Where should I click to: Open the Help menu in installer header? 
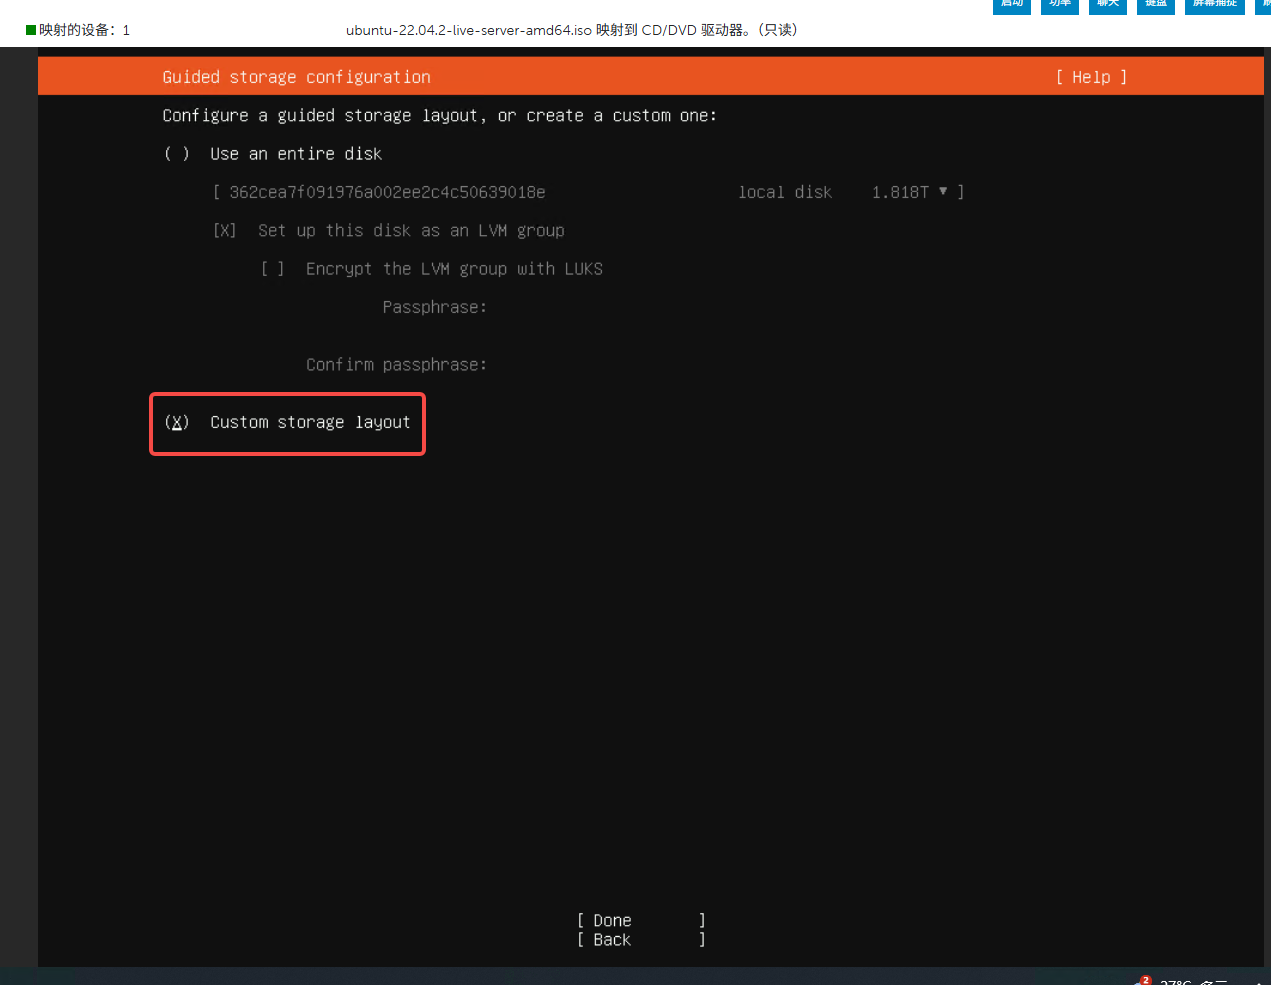tap(1091, 77)
